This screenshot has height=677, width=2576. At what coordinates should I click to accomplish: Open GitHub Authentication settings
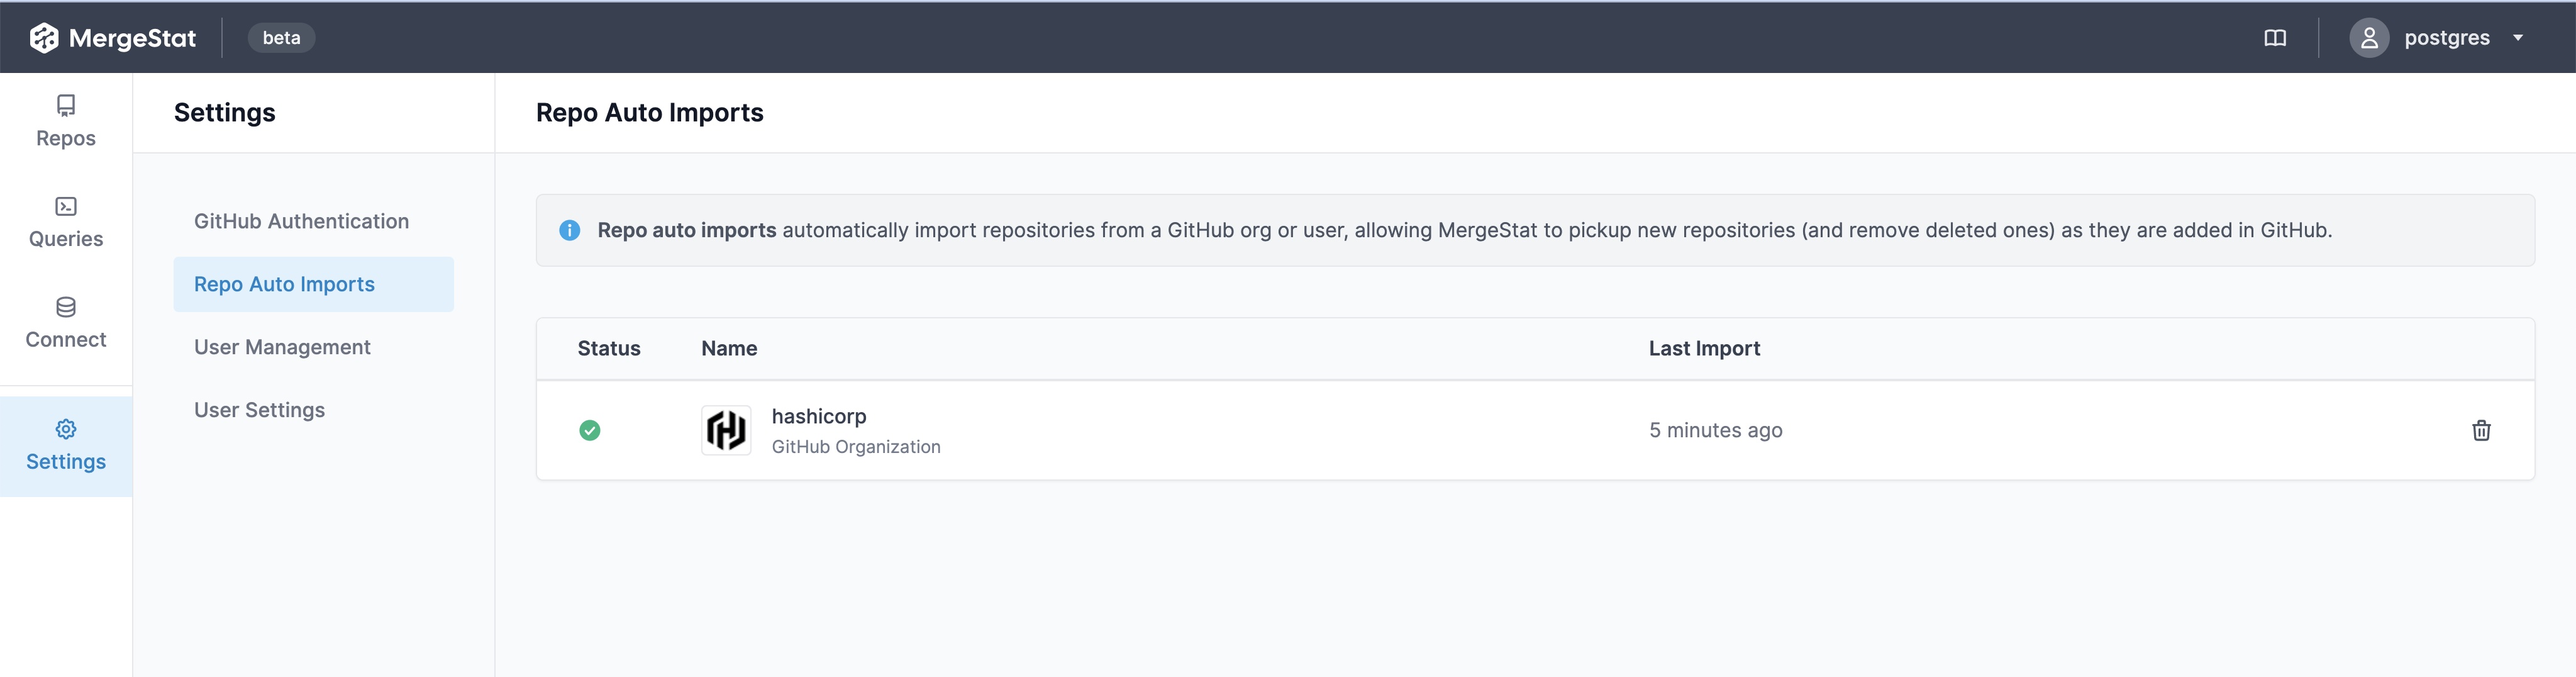tap(301, 221)
